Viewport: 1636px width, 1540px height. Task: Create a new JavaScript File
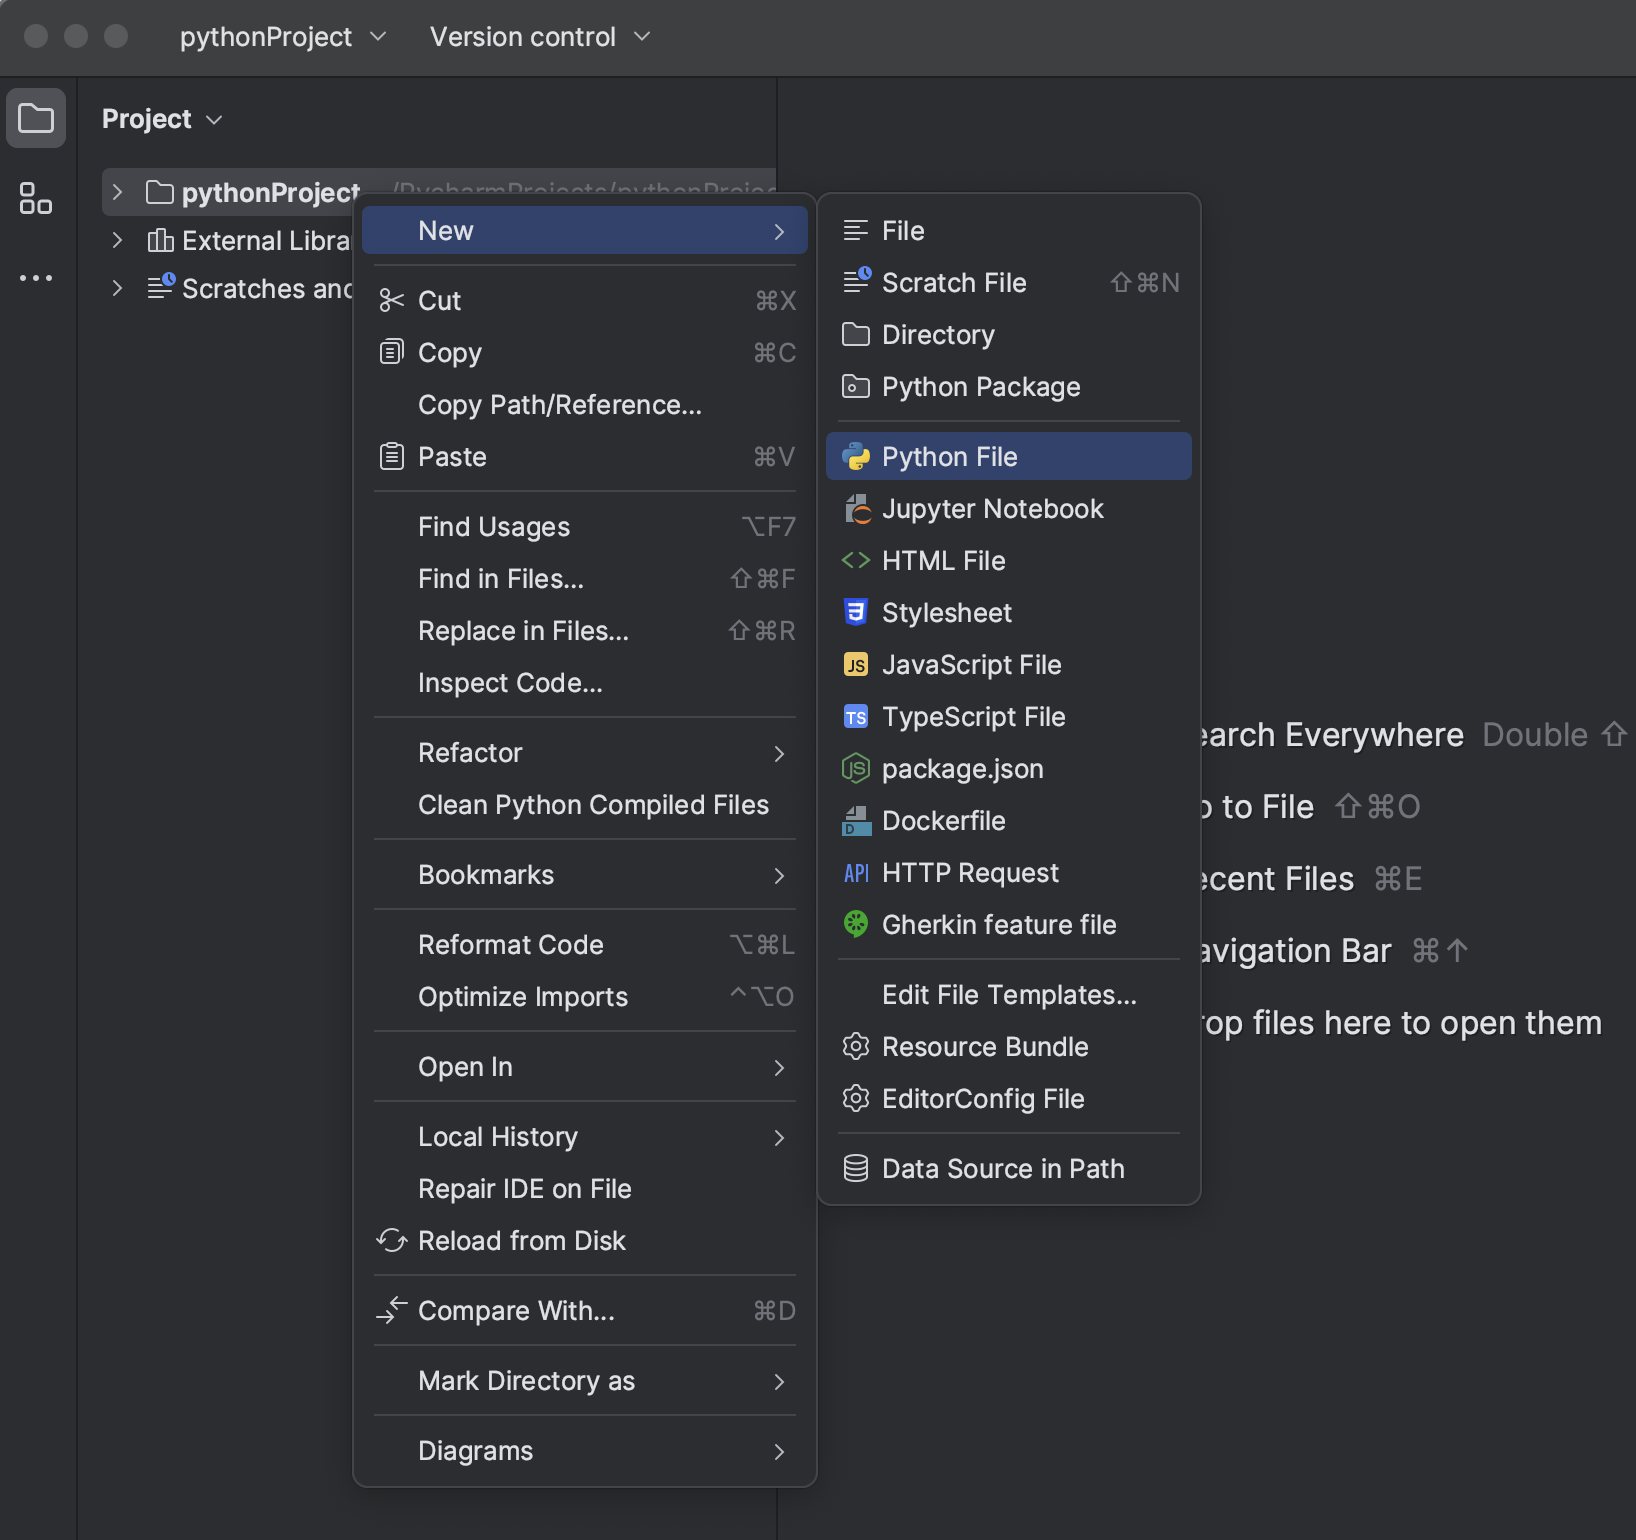coord(971,664)
